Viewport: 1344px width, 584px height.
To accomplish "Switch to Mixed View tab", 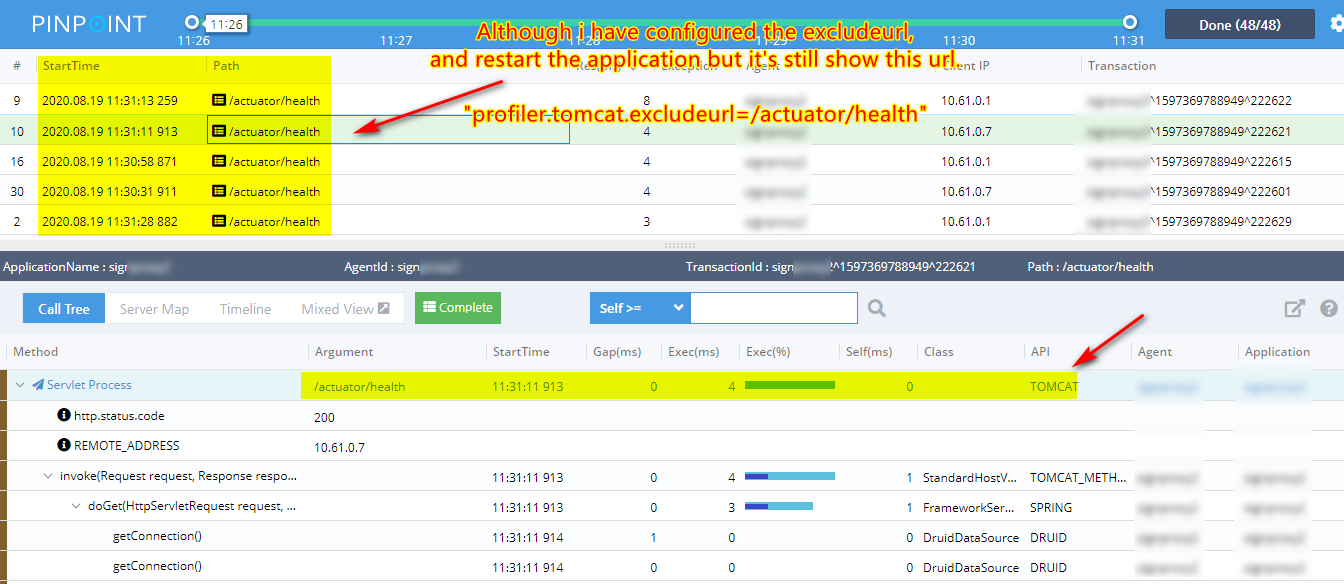I will coord(345,309).
